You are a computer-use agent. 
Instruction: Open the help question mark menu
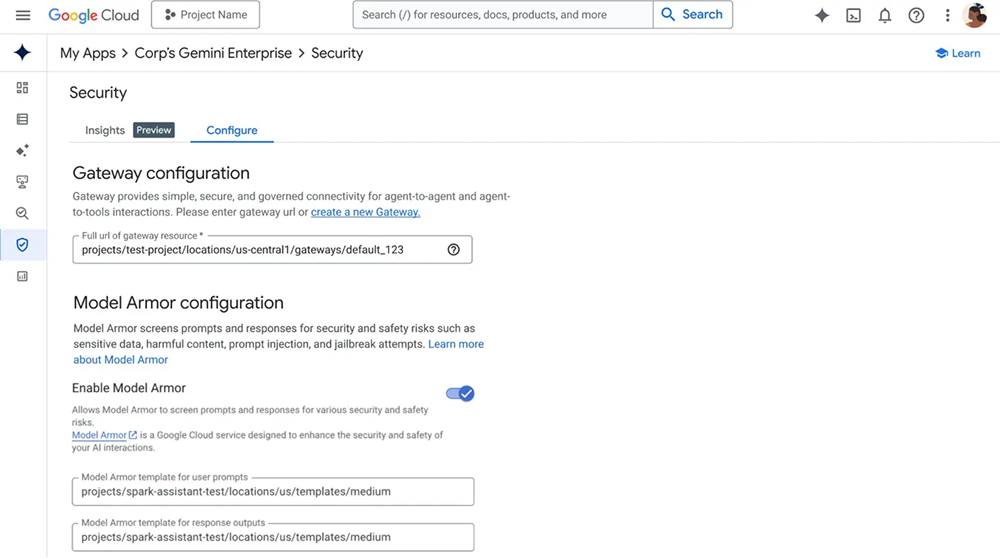(x=916, y=15)
